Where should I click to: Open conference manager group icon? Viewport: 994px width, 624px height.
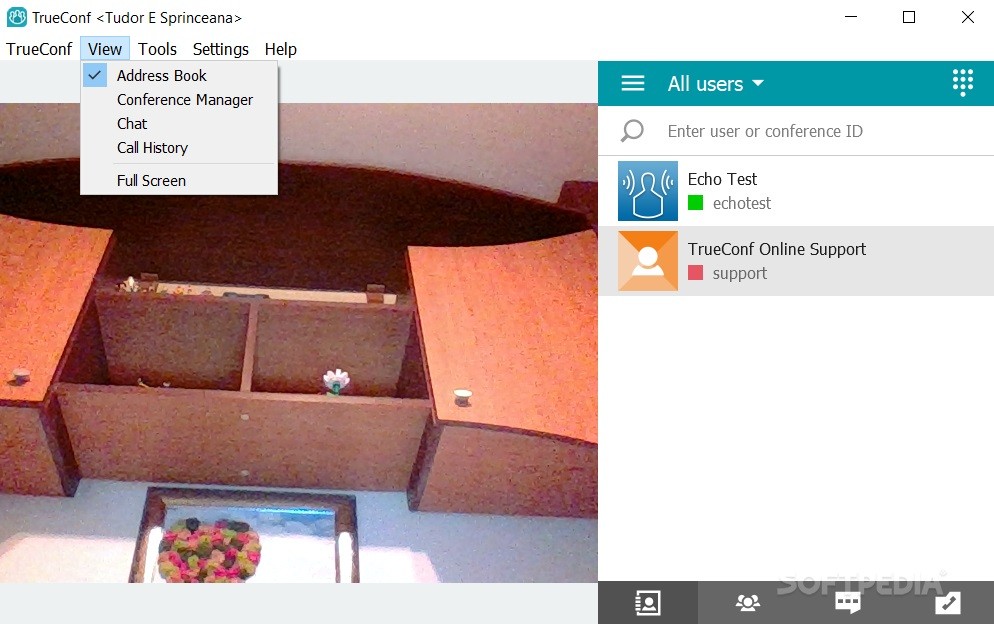(x=747, y=602)
